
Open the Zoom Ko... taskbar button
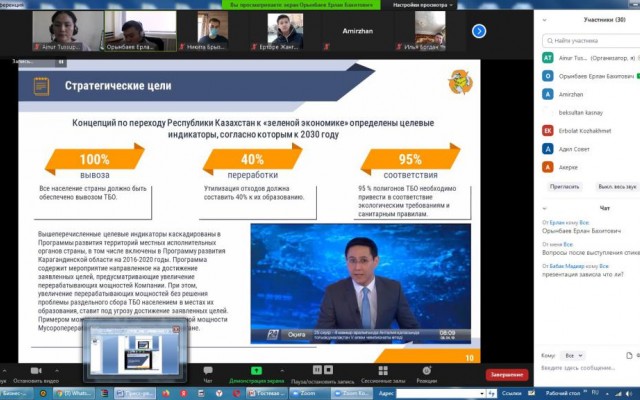tap(352, 393)
